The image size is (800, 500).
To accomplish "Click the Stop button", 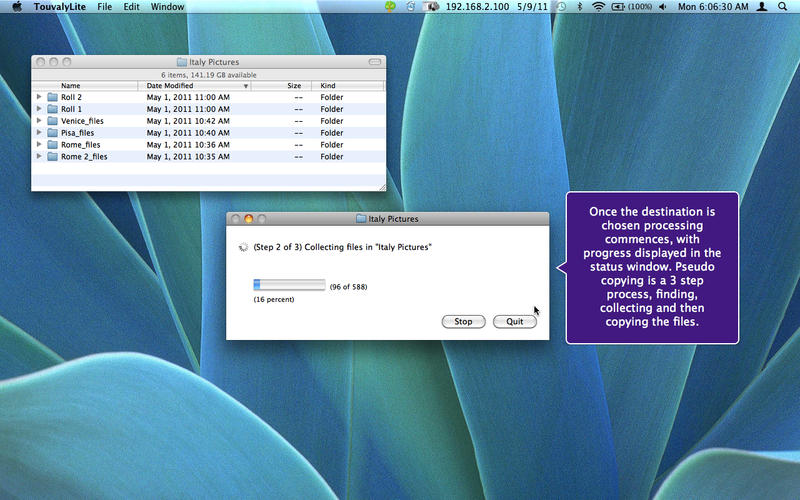I will [463, 321].
